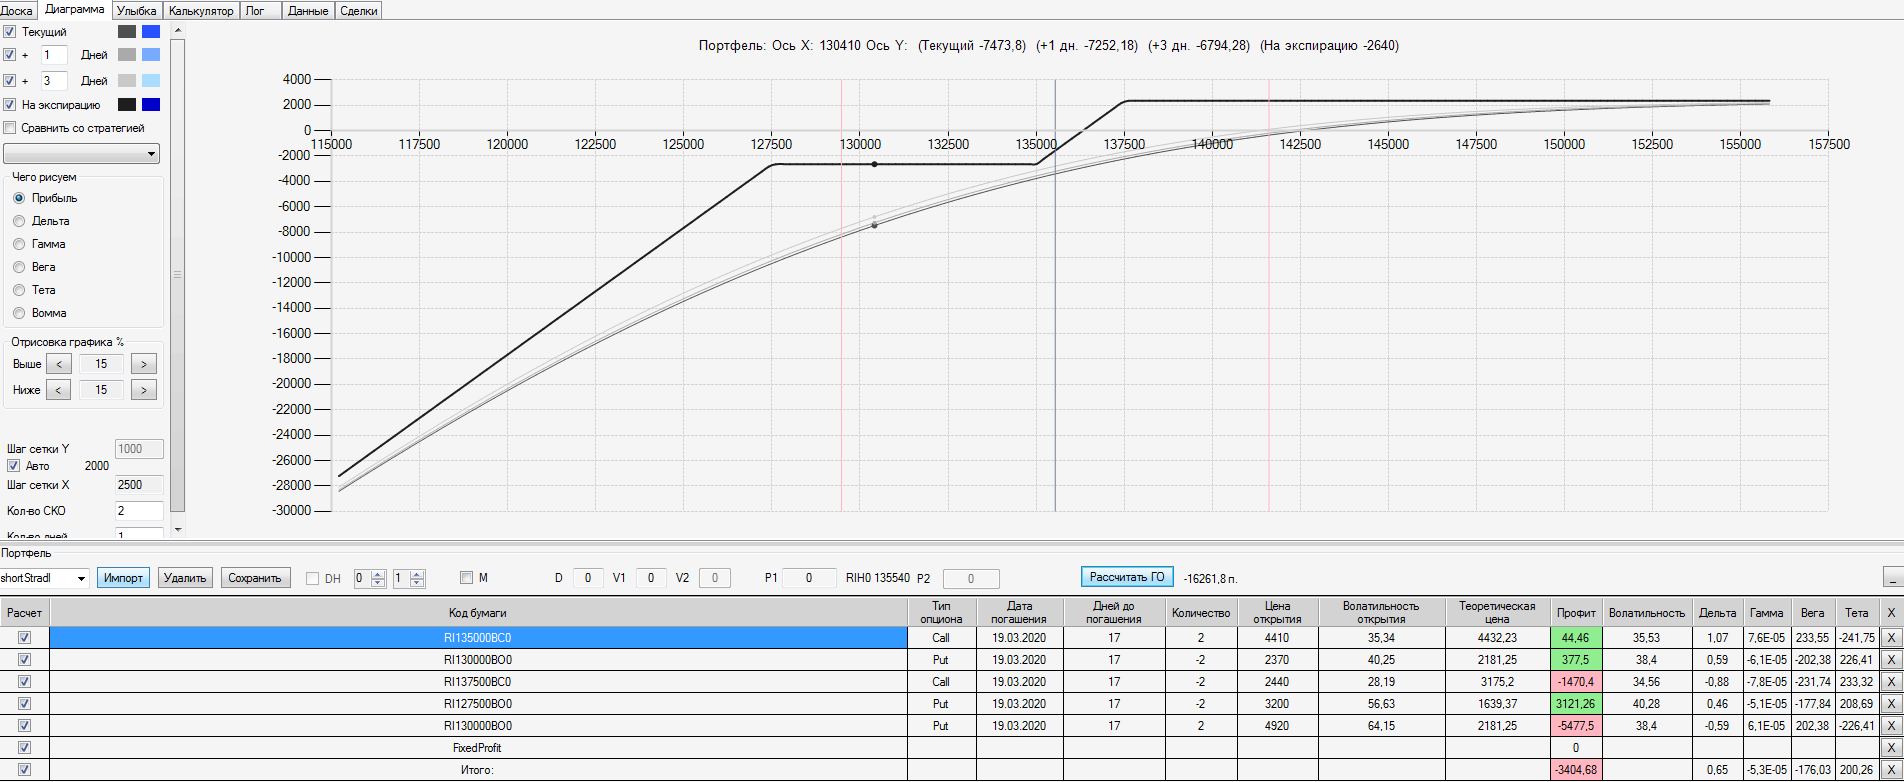This screenshot has width=1904, height=782.
Task: Remove the RI135000BC0 row with X button
Action: [1891, 638]
